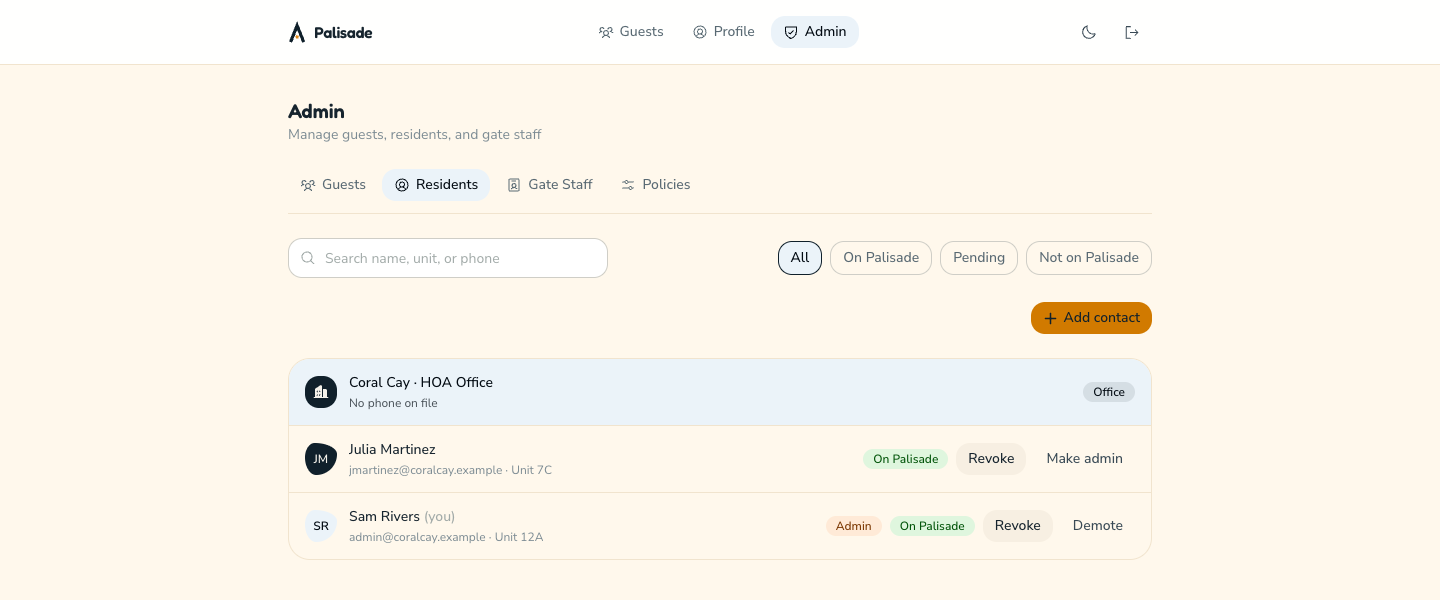Focus the search name, unit, or phone field
This screenshot has height=600, width=1440.
(x=448, y=258)
